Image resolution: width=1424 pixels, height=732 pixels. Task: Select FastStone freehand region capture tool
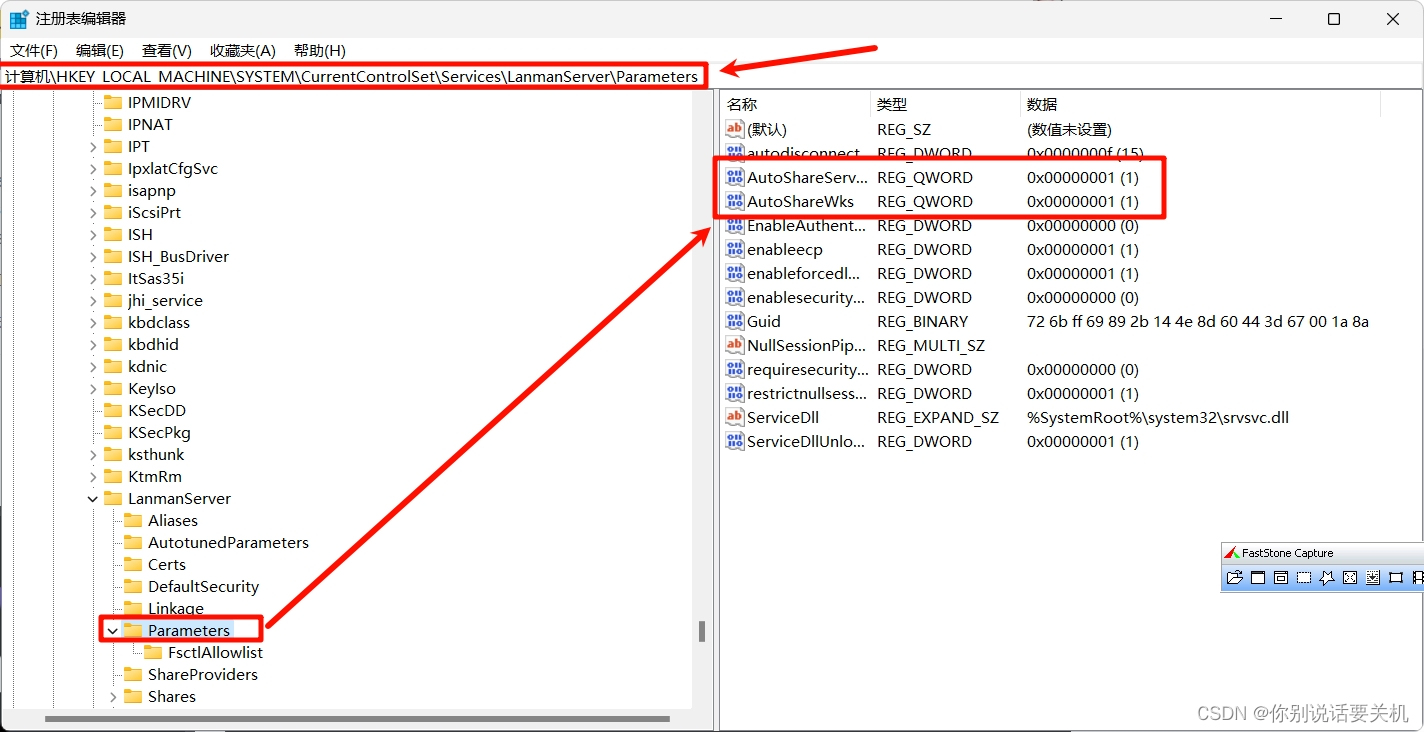pos(1327,577)
